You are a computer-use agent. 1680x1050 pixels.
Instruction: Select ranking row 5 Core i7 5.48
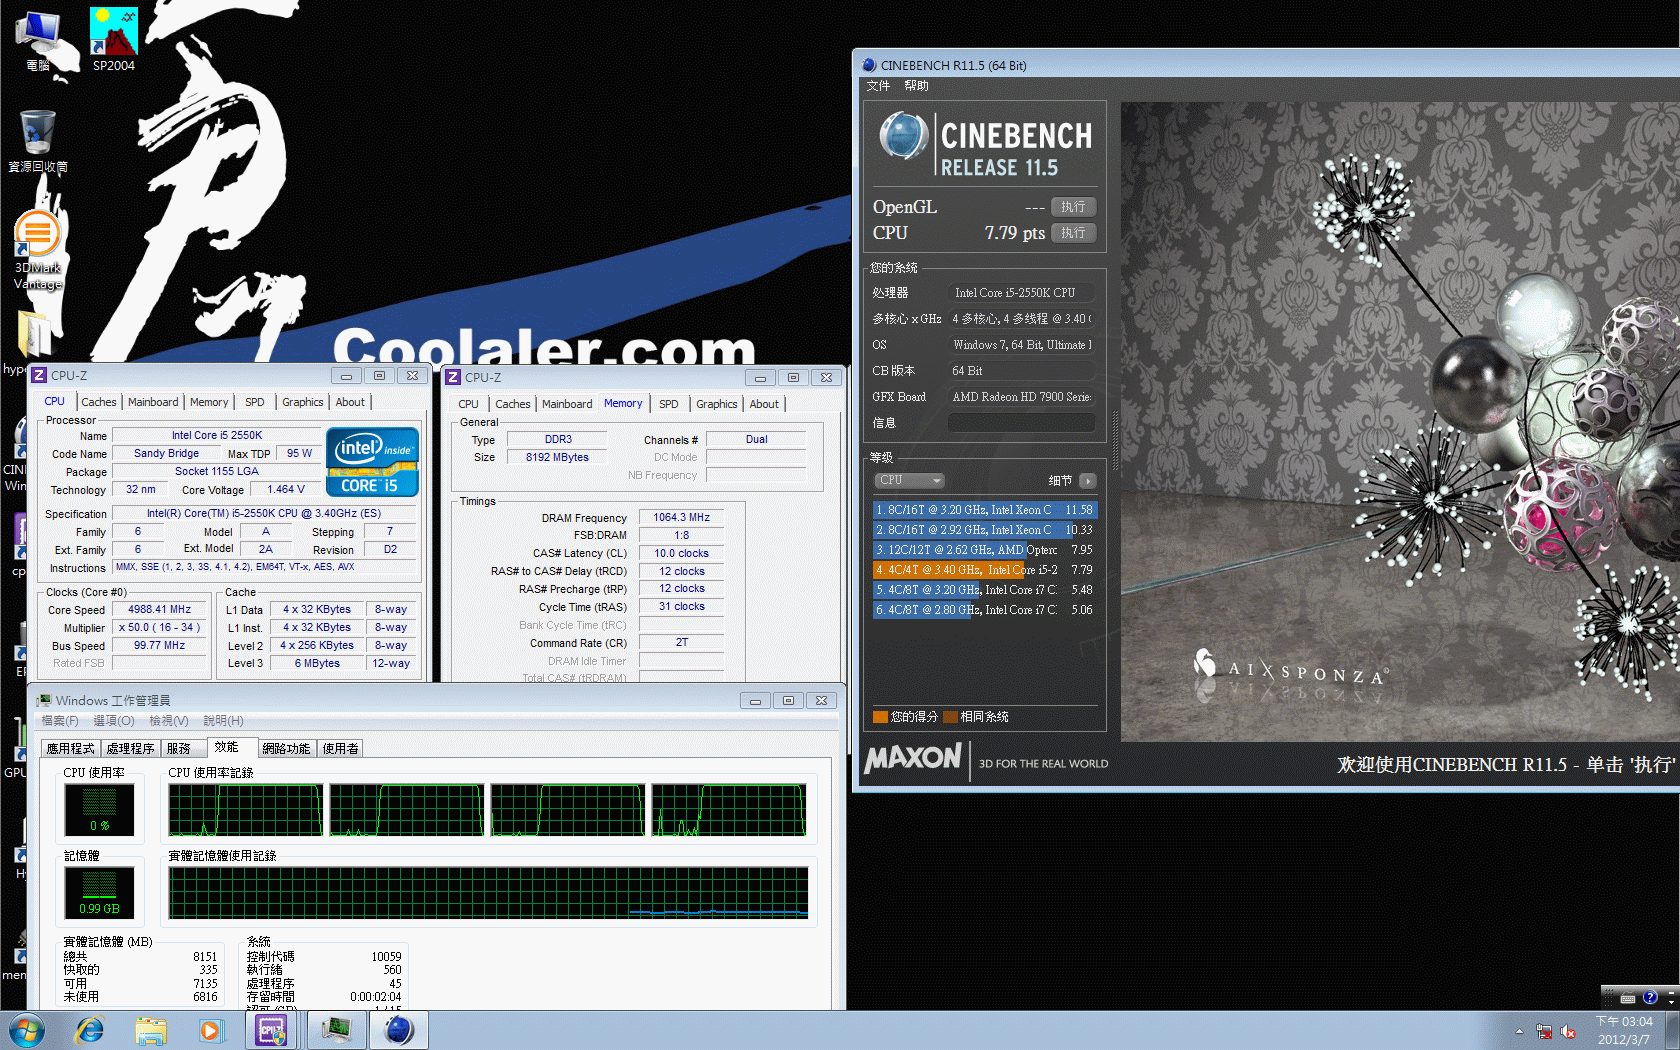985,590
